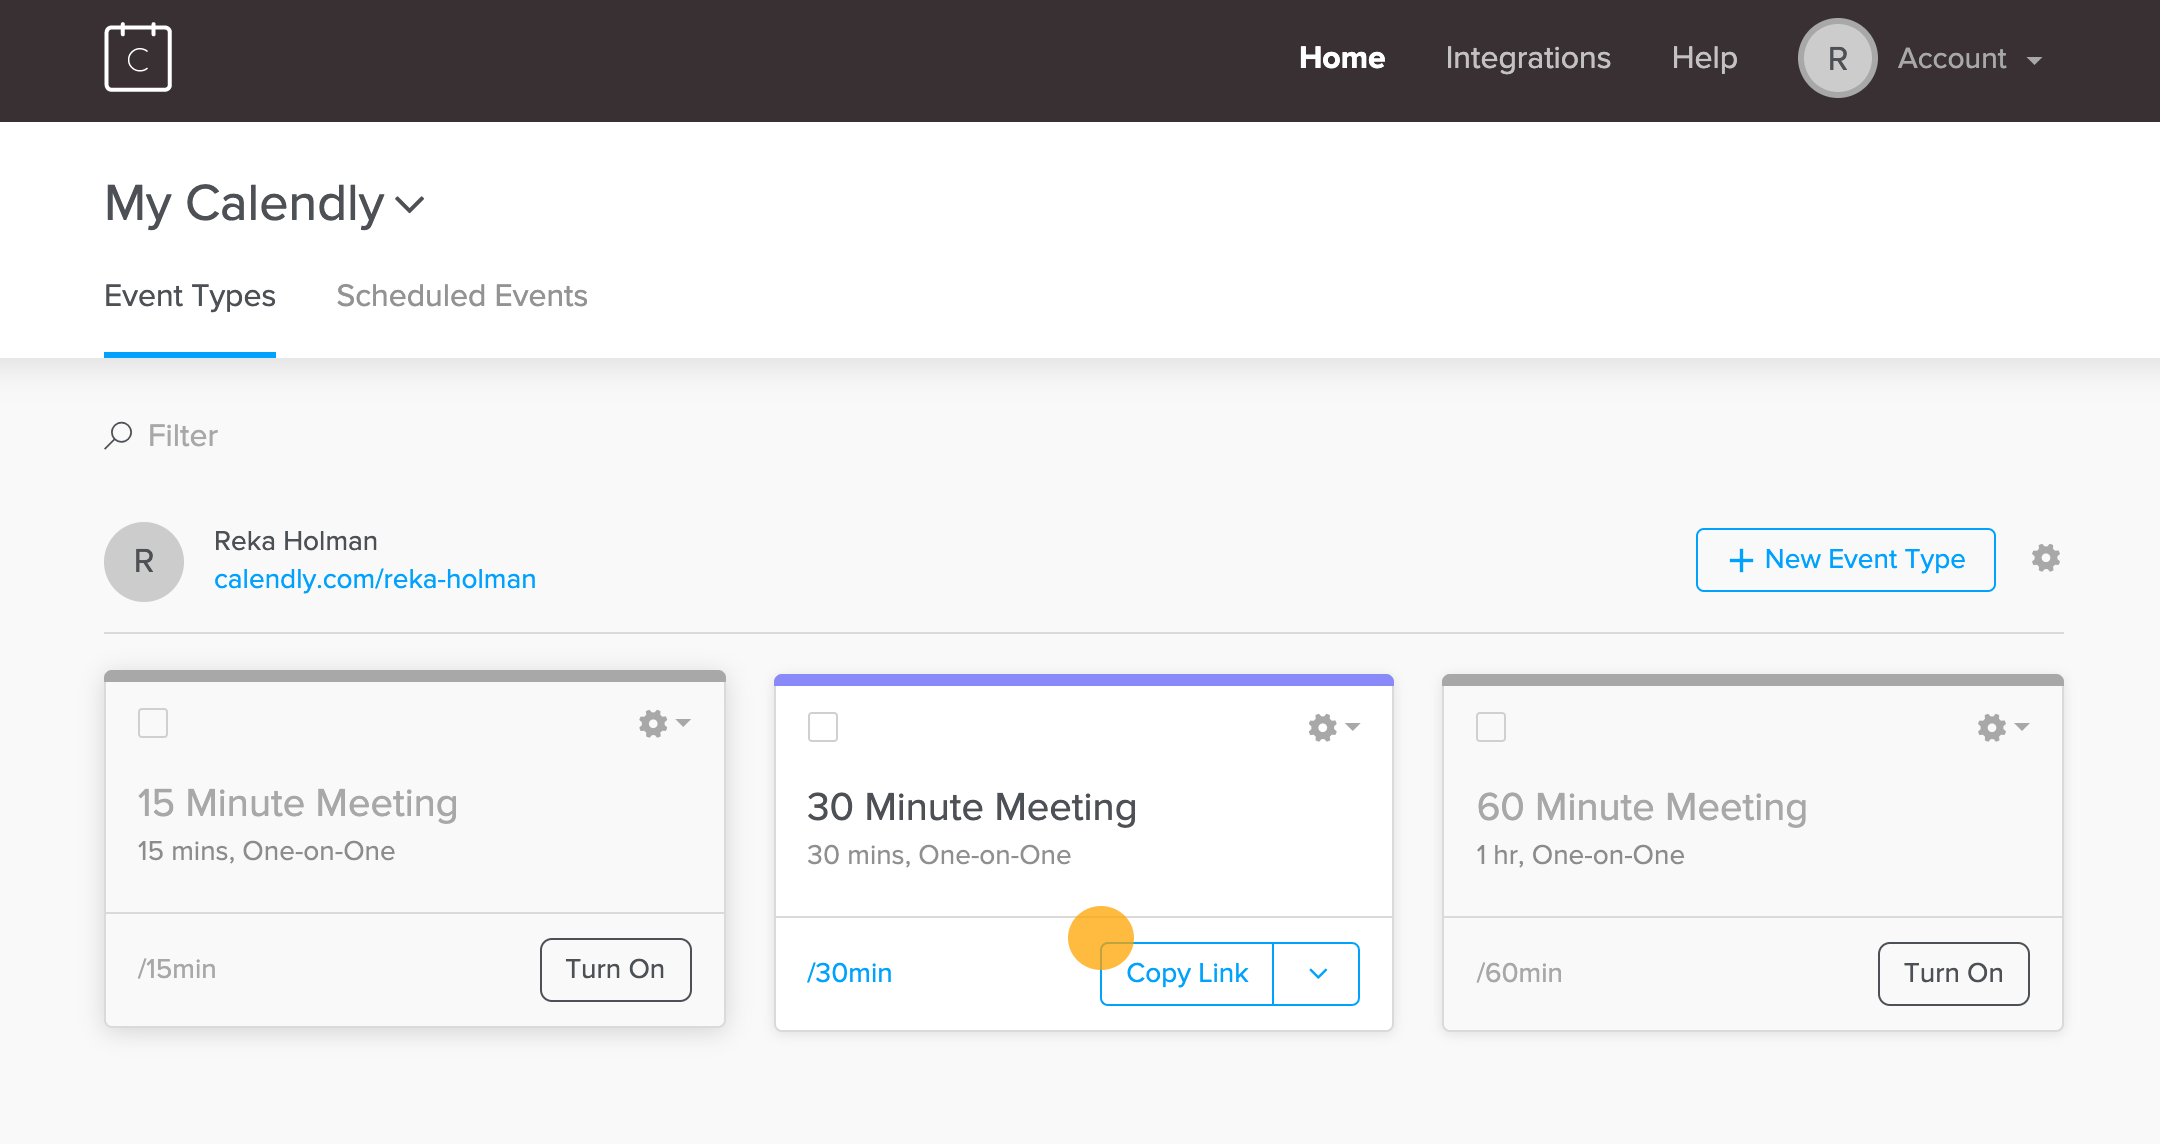Switch to the Event Types tab
This screenshot has height=1144, width=2160.
coord(190,296)
